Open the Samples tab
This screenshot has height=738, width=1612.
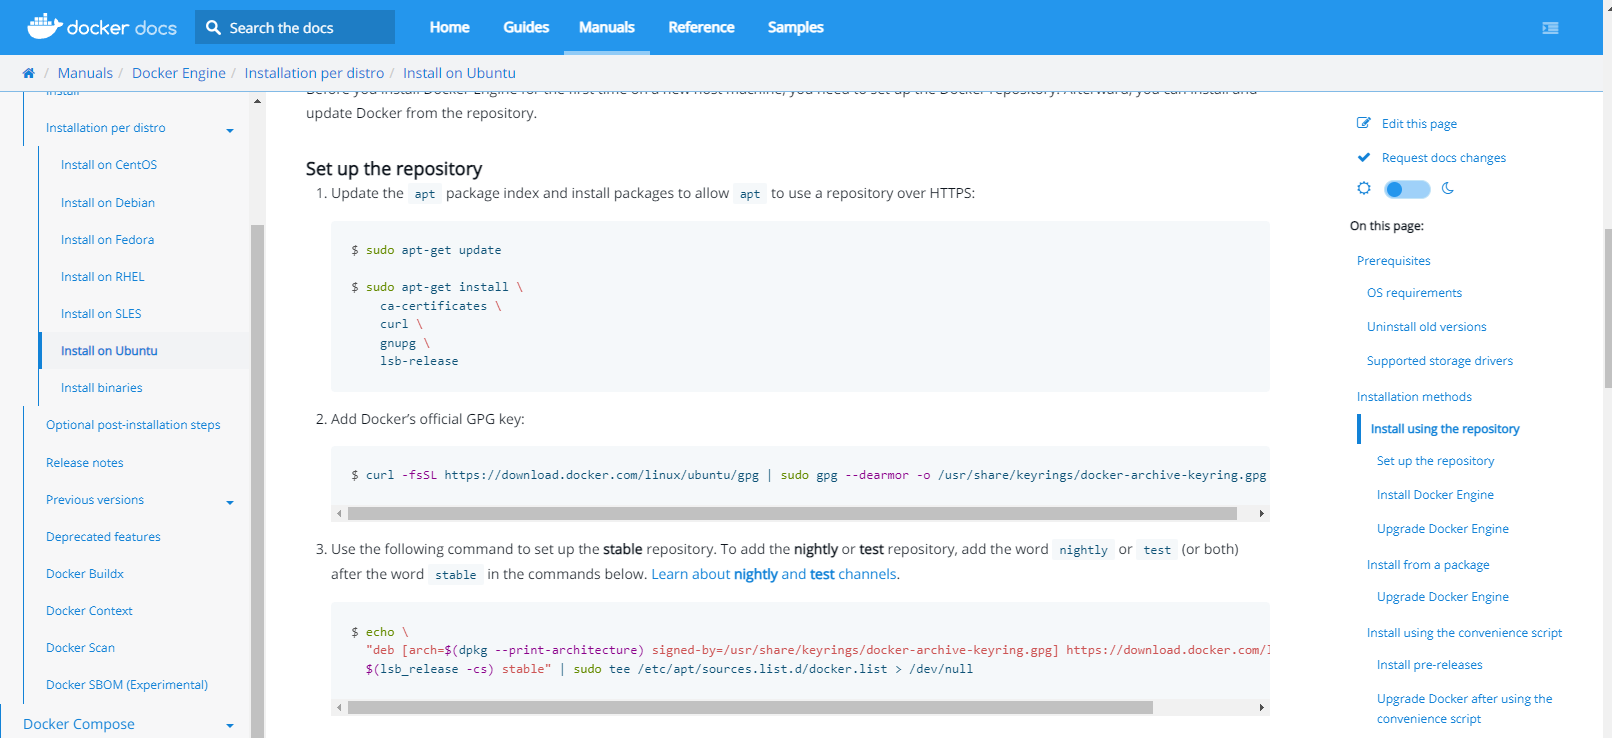point(796,27)
